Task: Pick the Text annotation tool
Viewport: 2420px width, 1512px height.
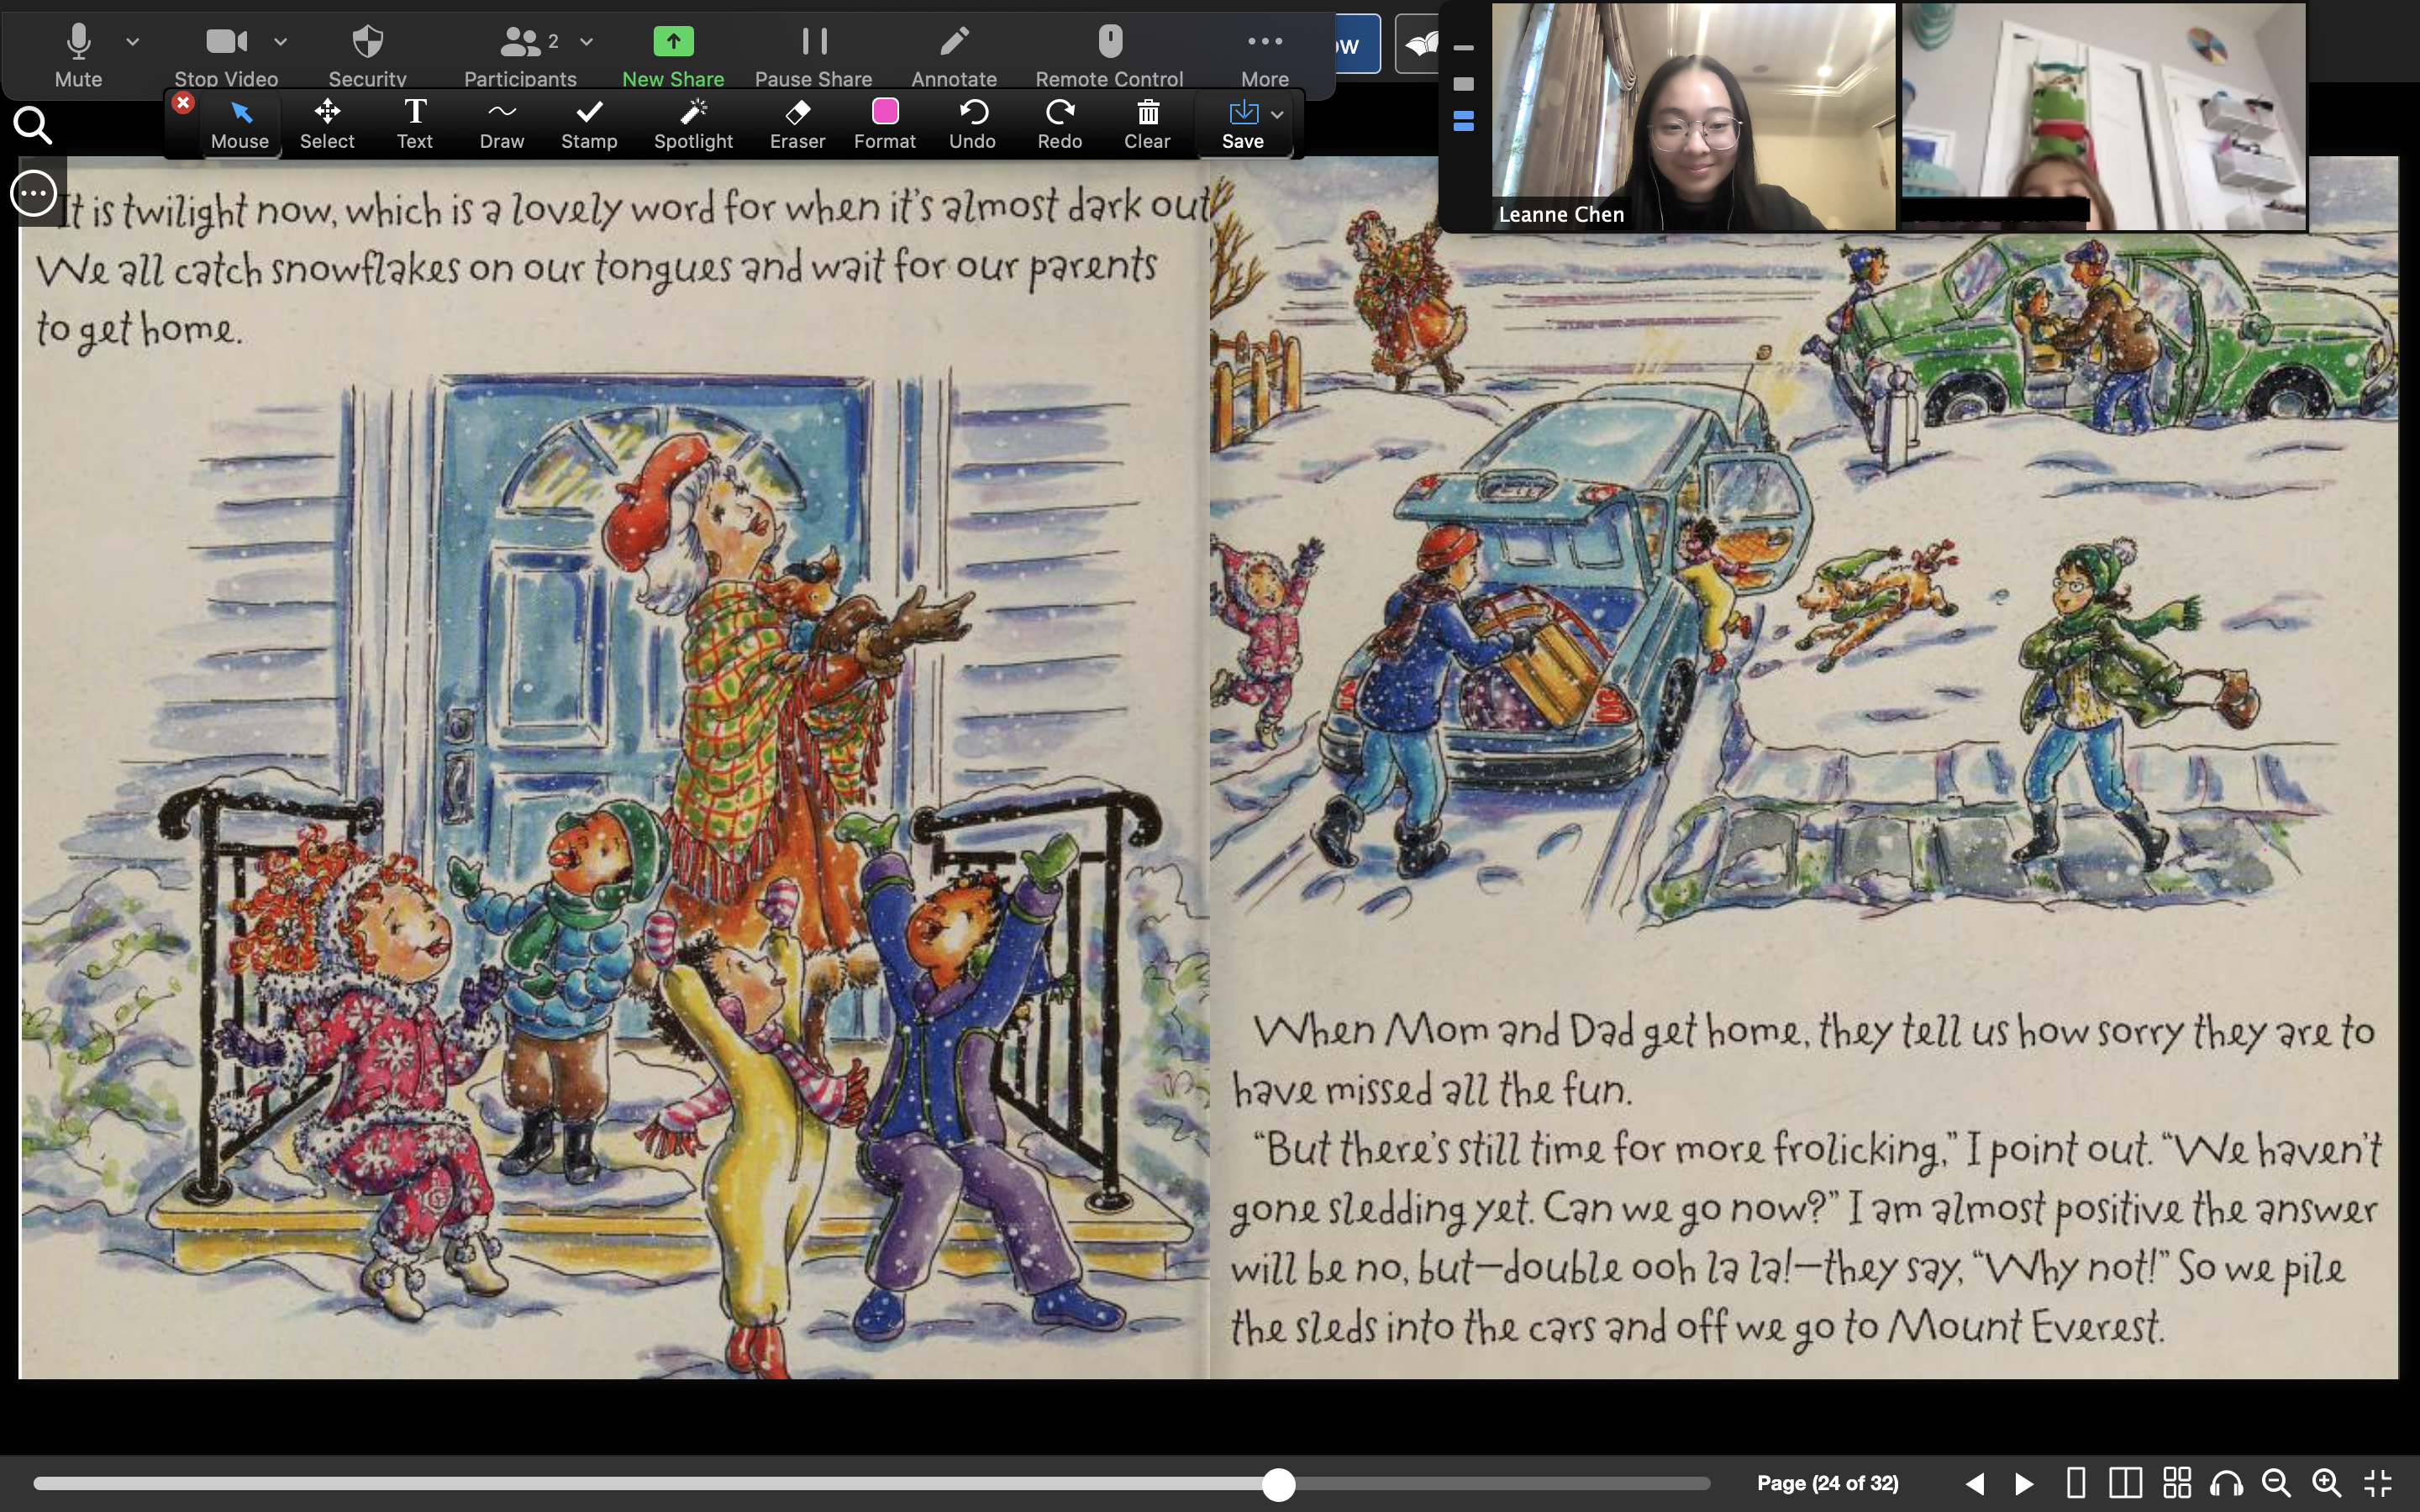Action: pos(414,124)
